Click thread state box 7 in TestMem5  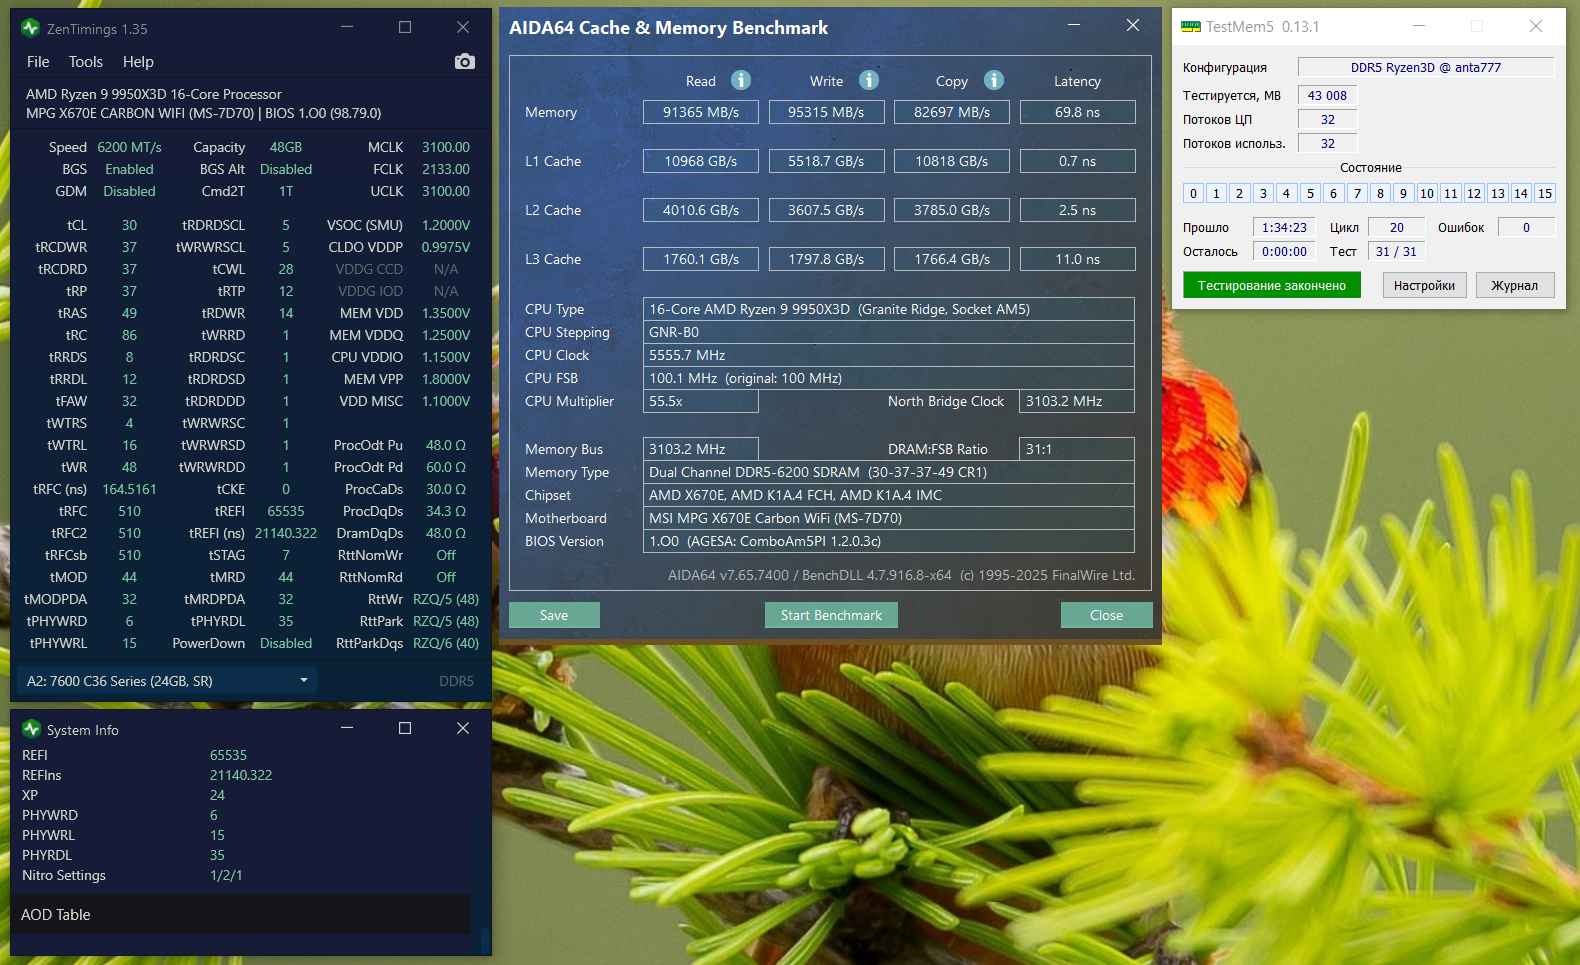[x=1357, y=193]
